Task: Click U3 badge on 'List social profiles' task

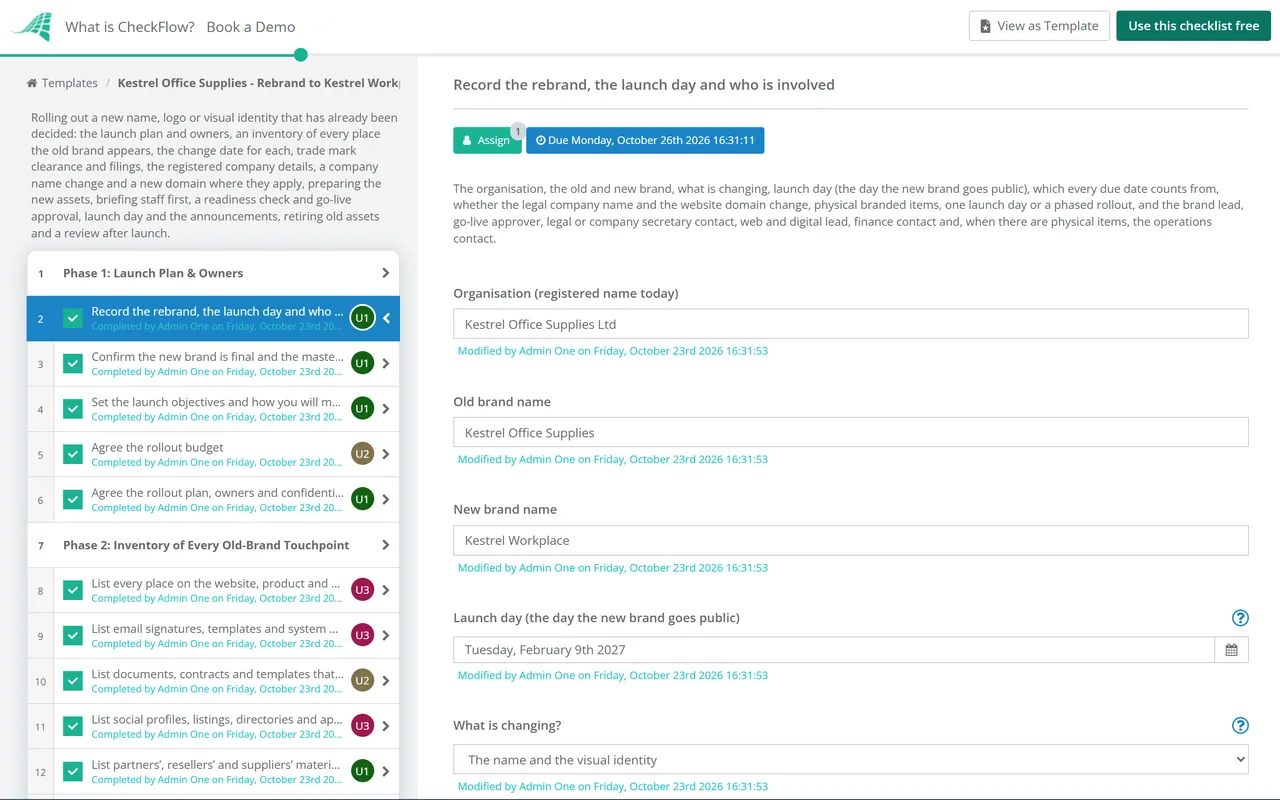Action: click(362, 726)
